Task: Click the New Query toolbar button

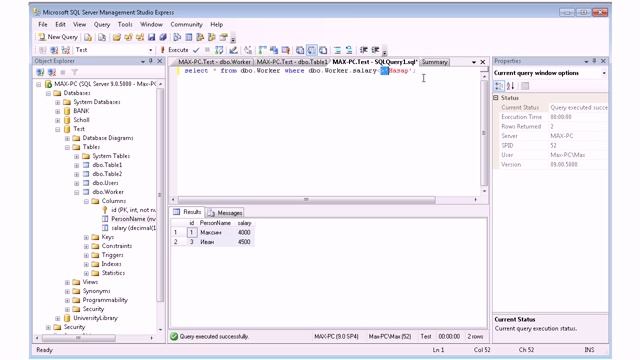Action: [x=58, y=37]
